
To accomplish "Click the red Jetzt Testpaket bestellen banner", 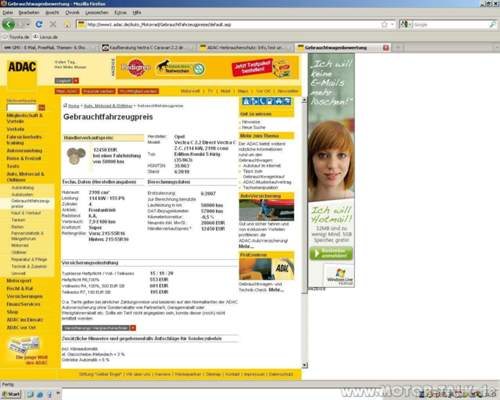I will [252, 68].
